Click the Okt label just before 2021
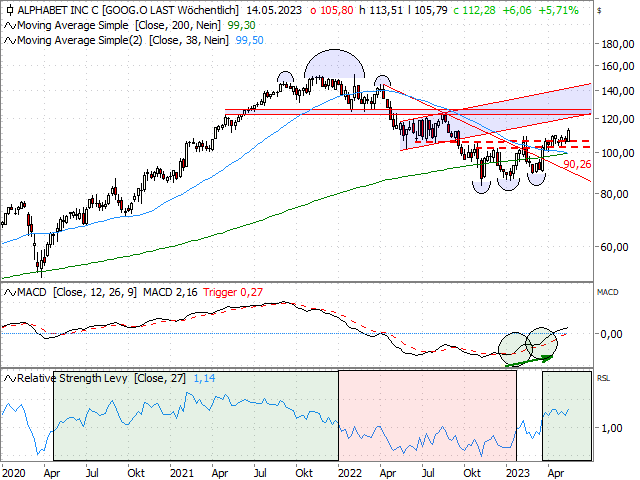640x480 pixels. click(136, 473)
